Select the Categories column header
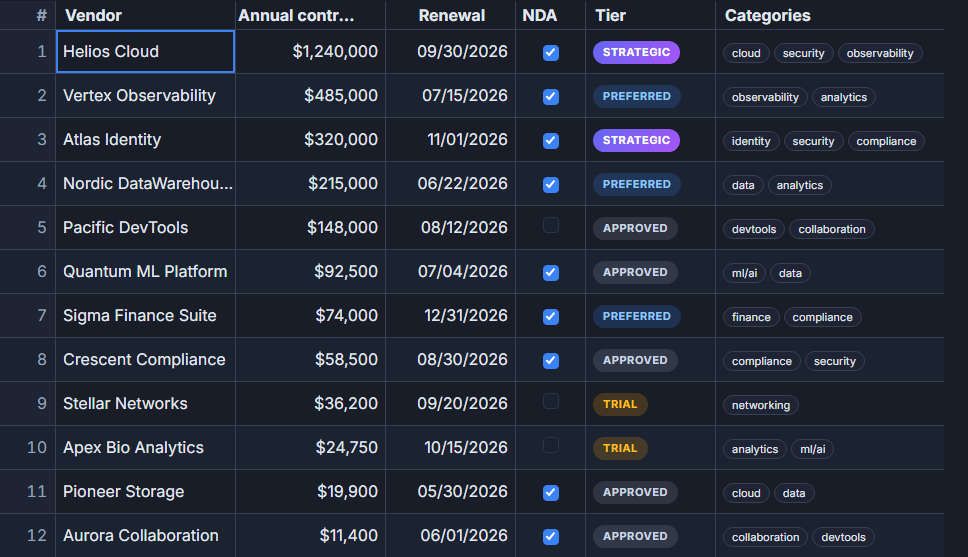This screenshot has height=557, width=968. click(767, 15)
